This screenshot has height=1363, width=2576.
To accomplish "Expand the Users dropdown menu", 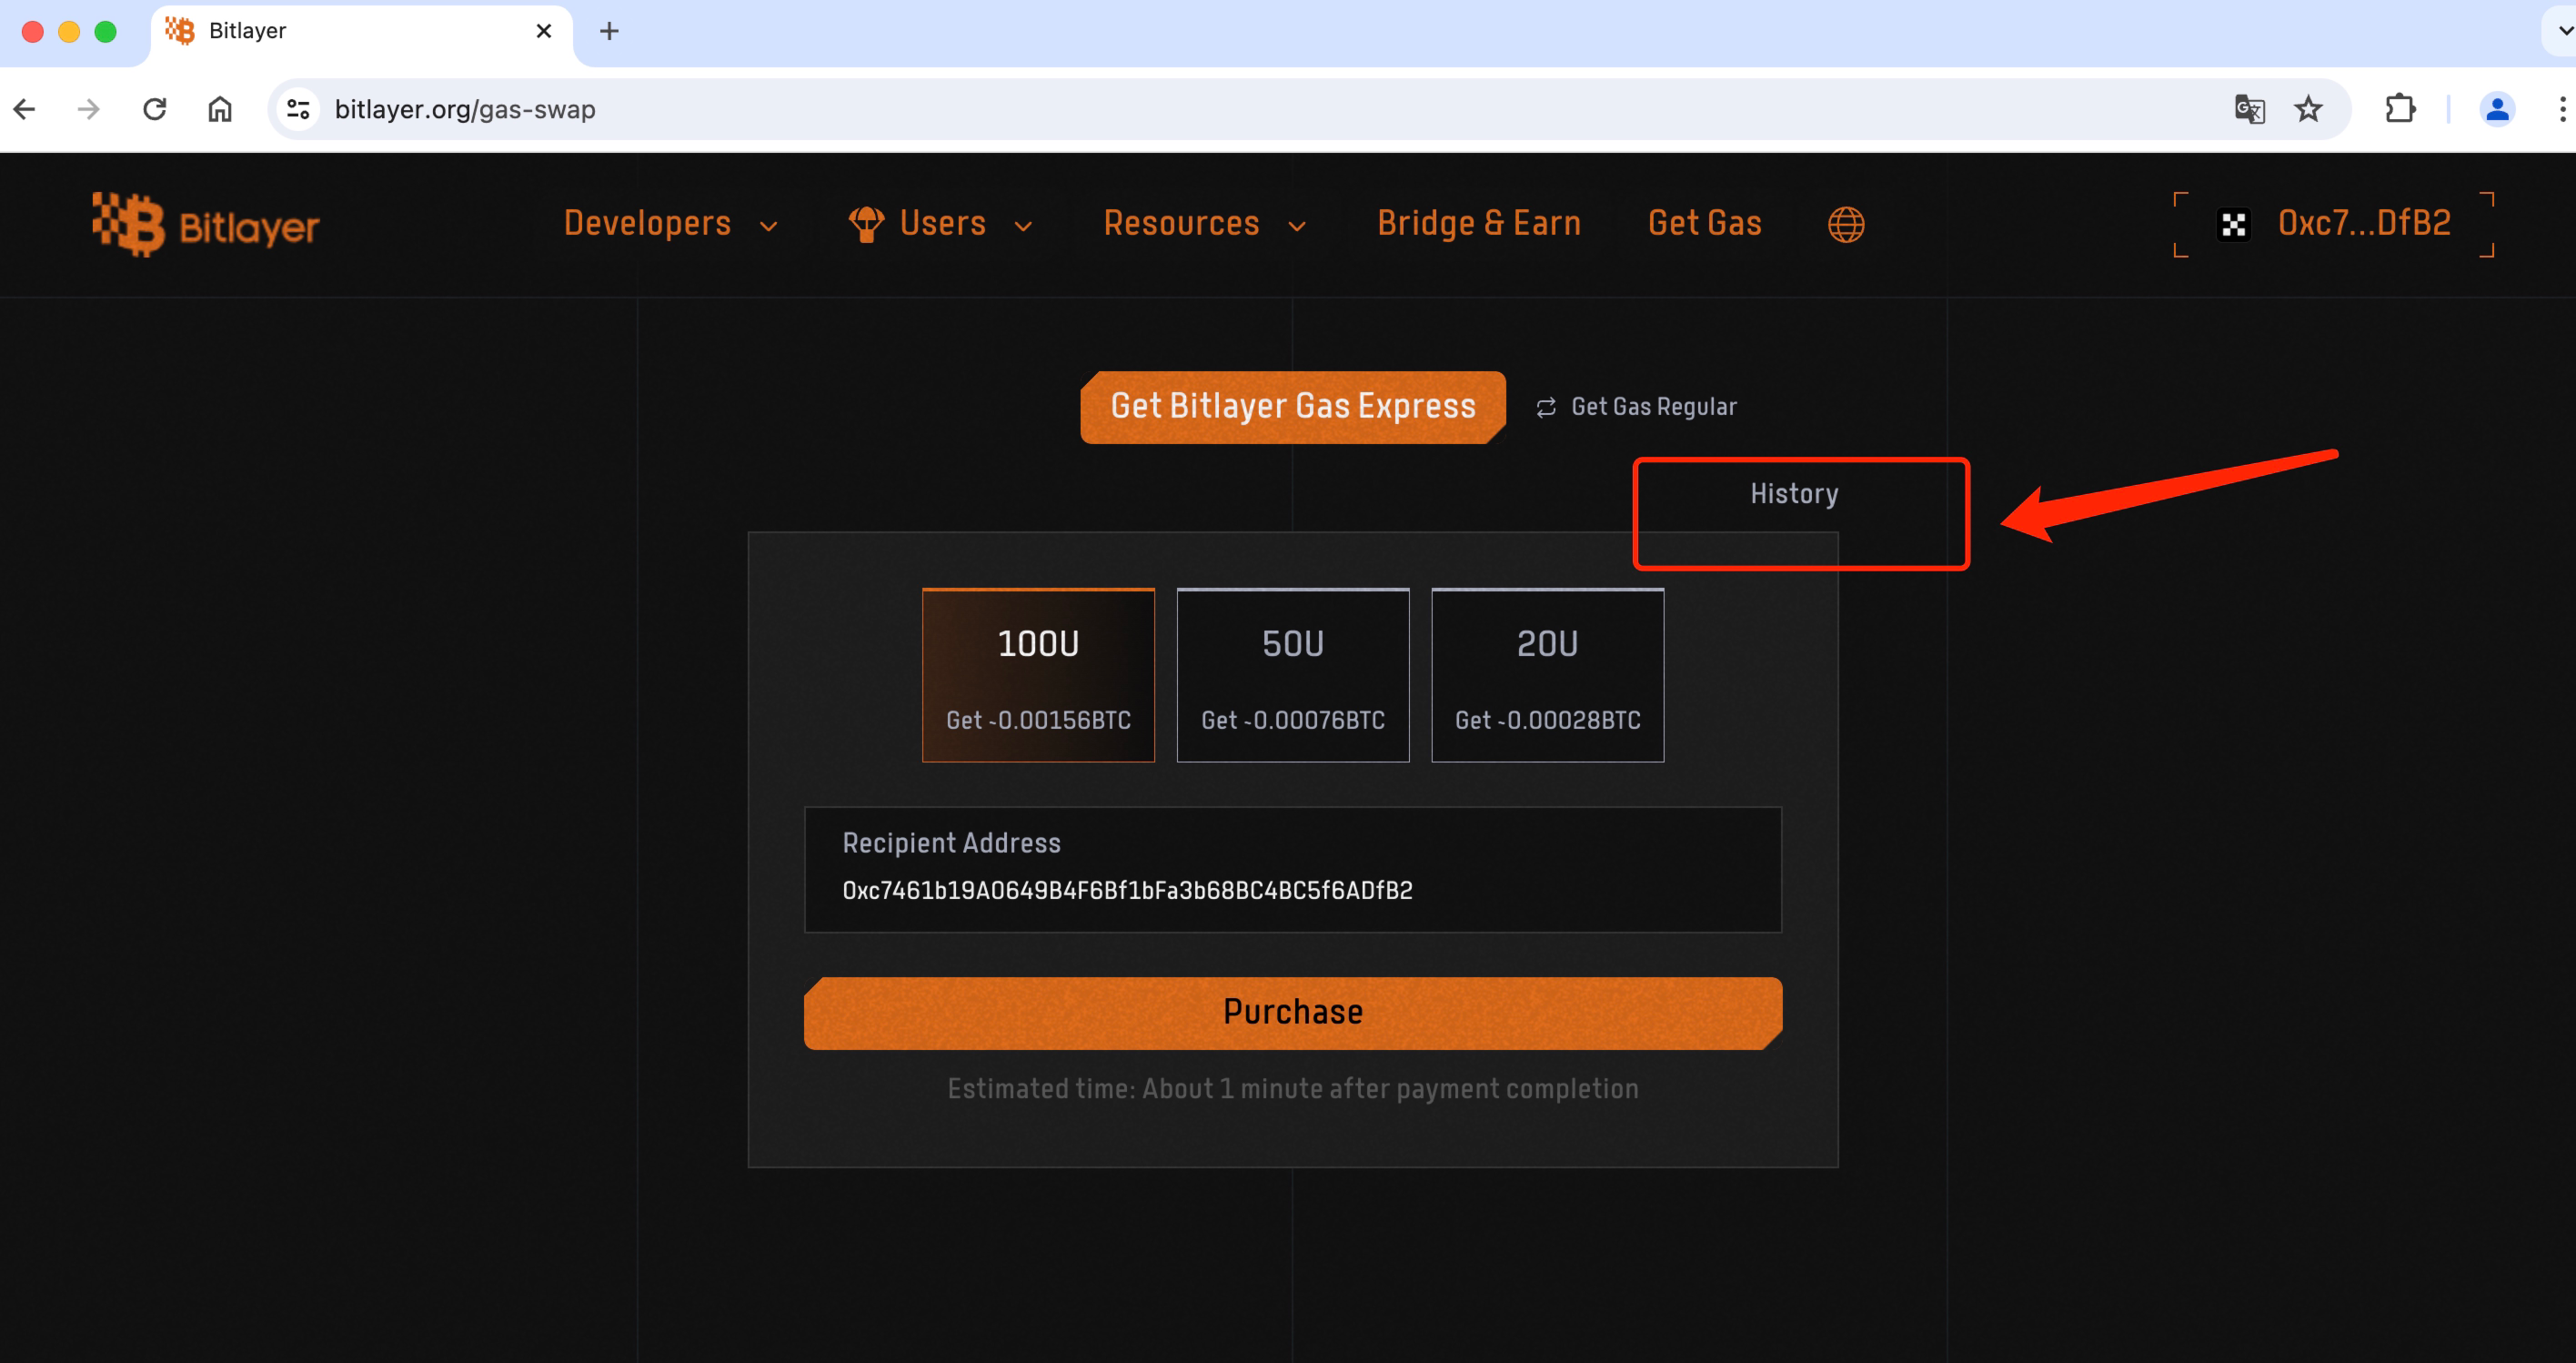I will 941,224.
